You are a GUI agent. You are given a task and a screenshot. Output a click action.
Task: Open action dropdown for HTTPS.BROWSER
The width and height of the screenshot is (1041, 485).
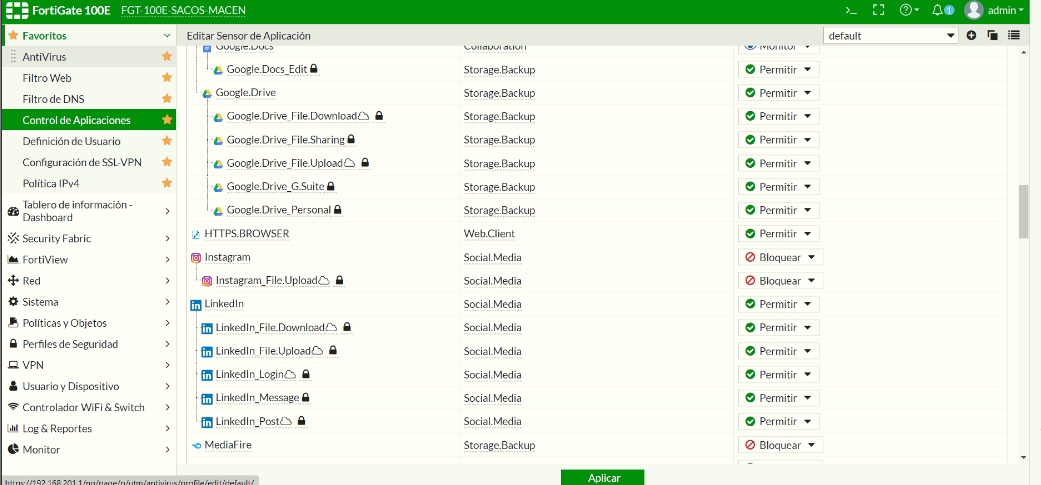coord(778,234)
